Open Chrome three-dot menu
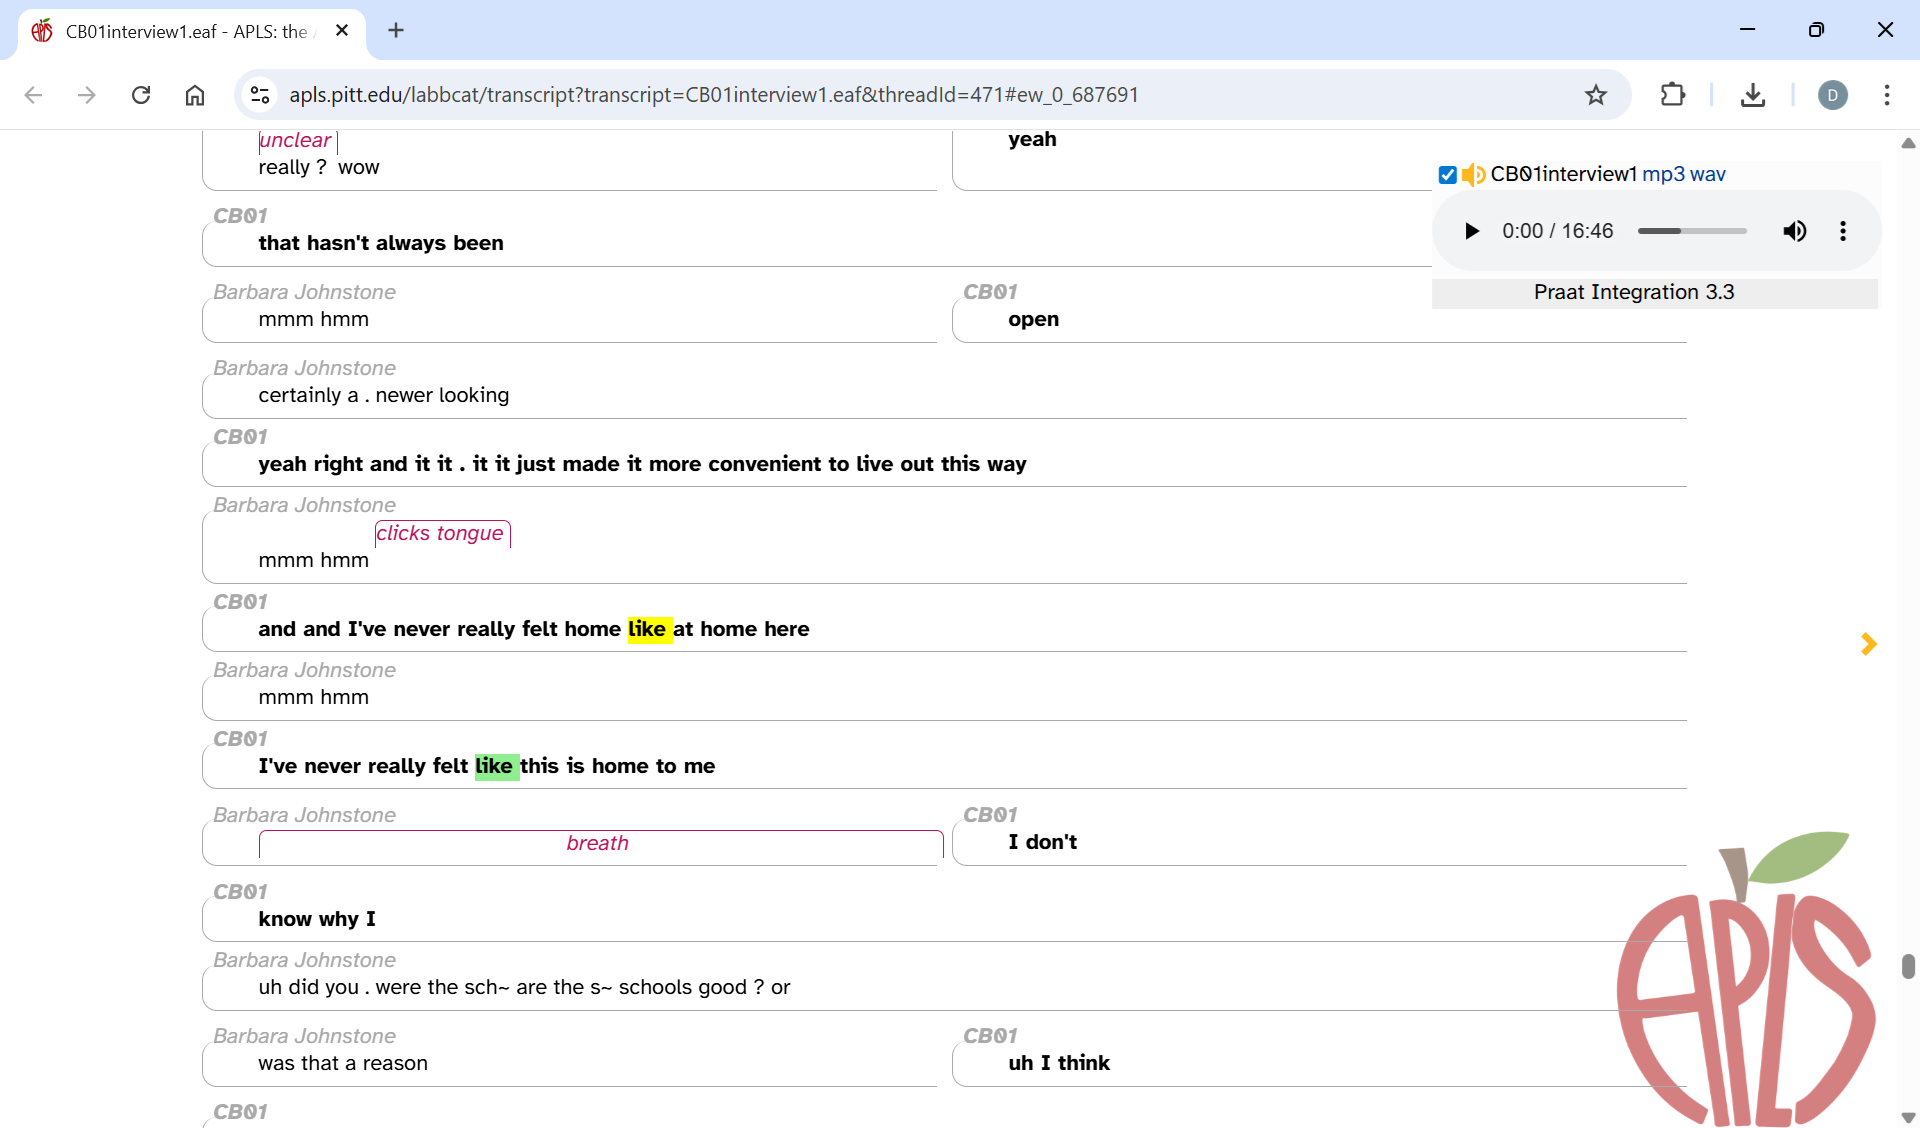The height and width of the screenshot is (1128, 1920). click(1886, 95)
